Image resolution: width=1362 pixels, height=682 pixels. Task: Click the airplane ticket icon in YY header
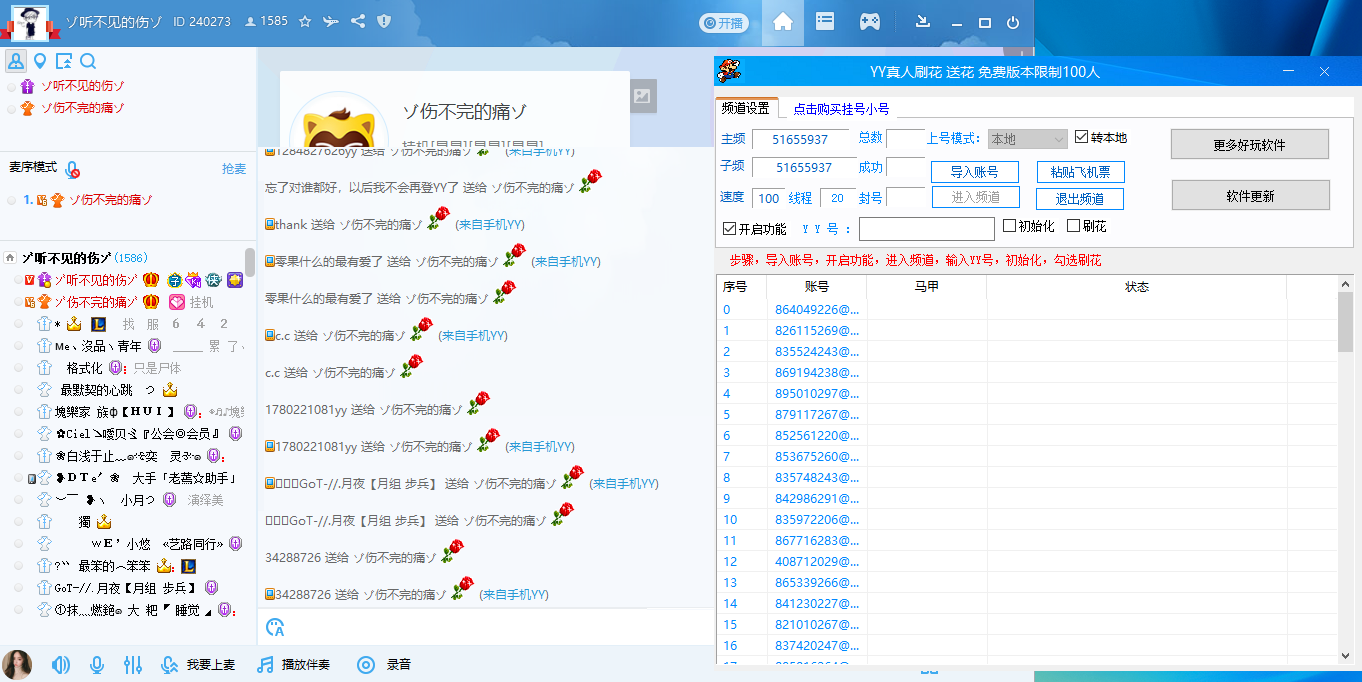click(x=331, y=21)
